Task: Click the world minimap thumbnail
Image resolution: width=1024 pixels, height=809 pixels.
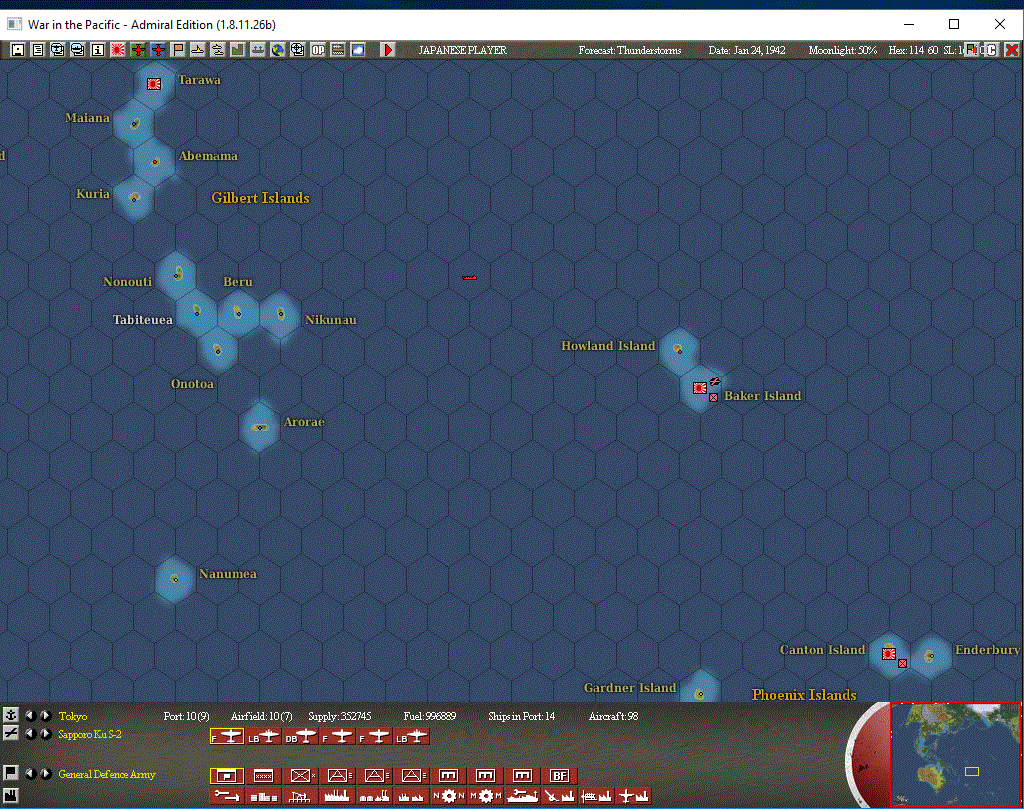Action: pos(955,754)
